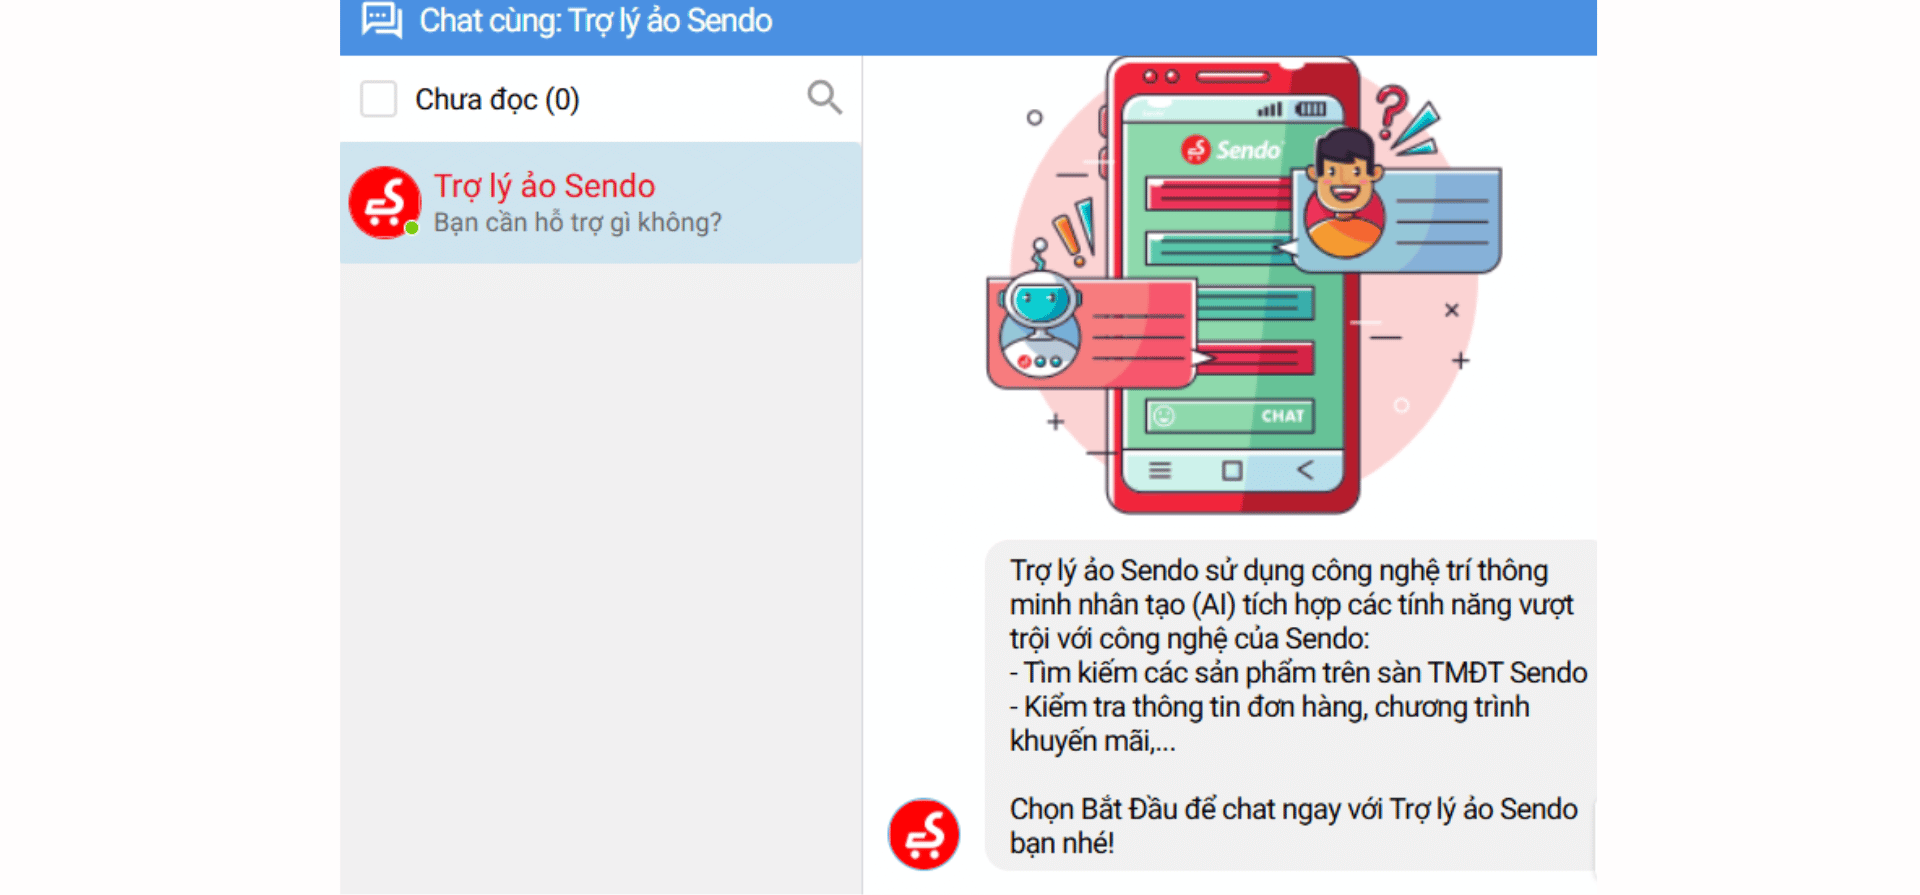Image resolution: width=1920 pixels, height=895 pixels.
Task: Click the hamburger menu icon on the illustrated phone
Action: click(1159, 470)
